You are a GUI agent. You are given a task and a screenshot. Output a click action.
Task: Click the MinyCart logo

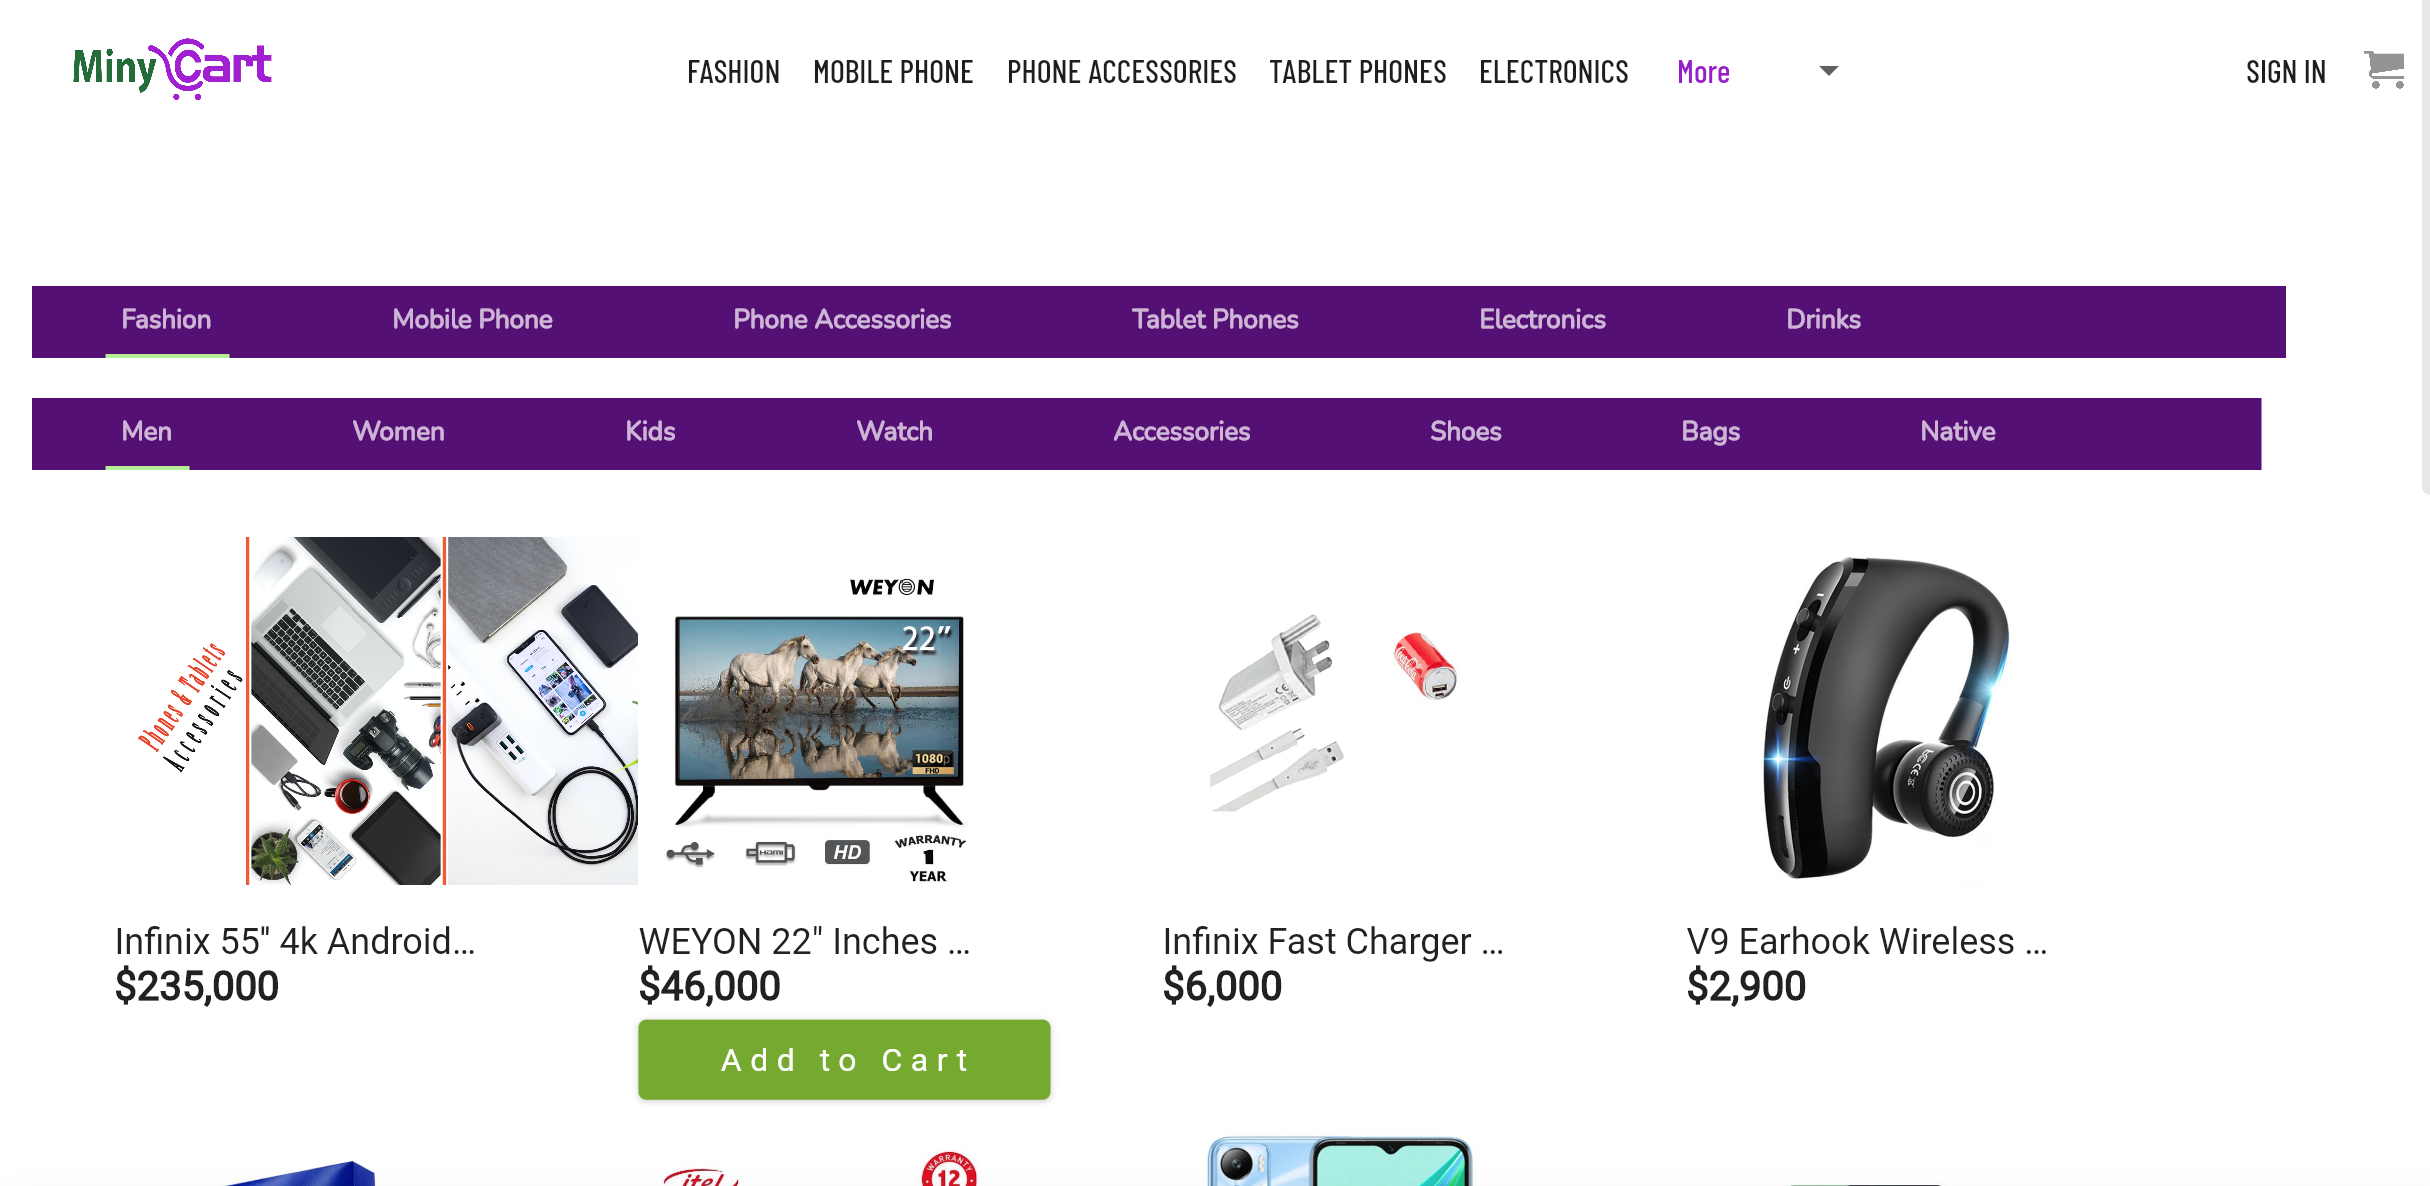[172, 68]
